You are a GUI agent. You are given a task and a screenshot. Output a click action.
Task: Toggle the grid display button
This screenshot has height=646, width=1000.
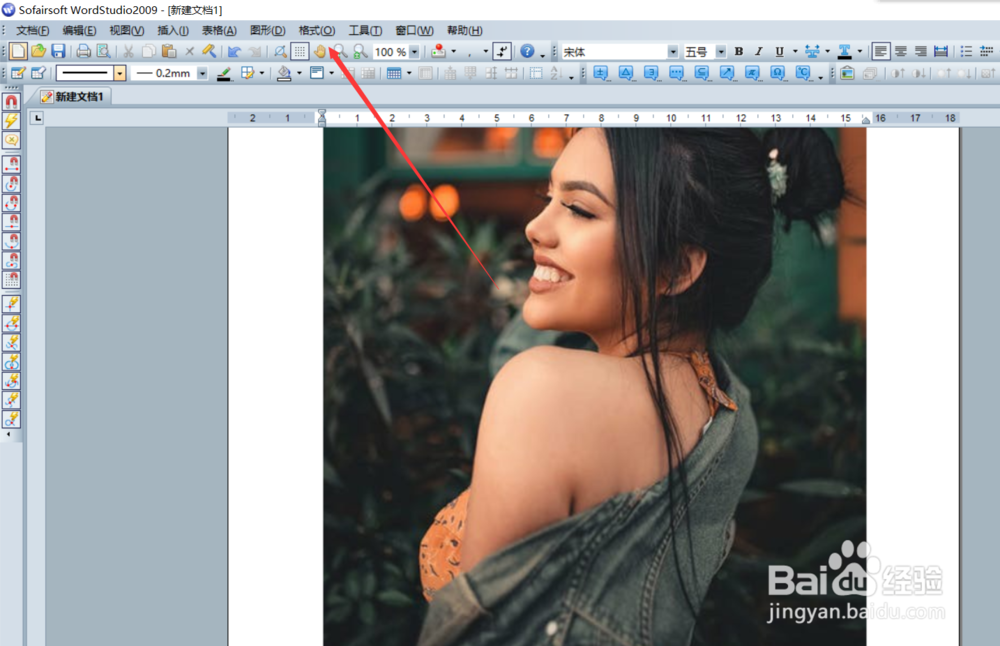300,52
